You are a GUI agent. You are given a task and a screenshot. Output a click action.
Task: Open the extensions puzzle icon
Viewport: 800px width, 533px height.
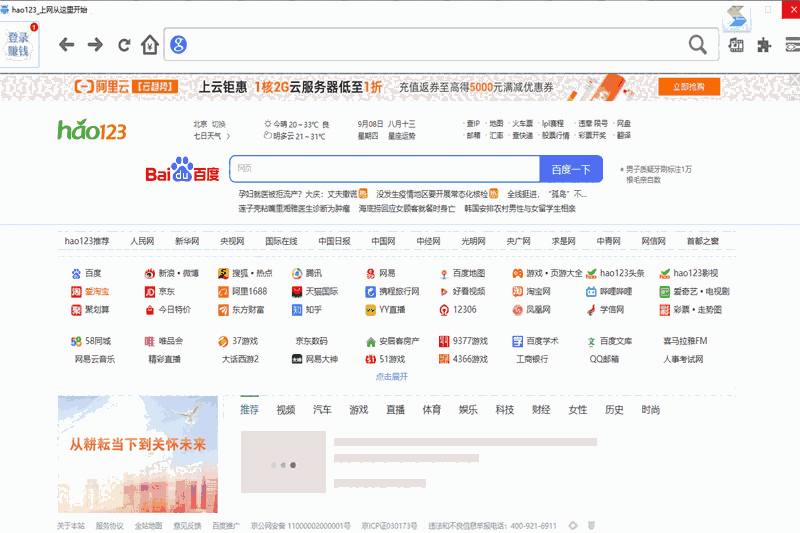[764, 45]
